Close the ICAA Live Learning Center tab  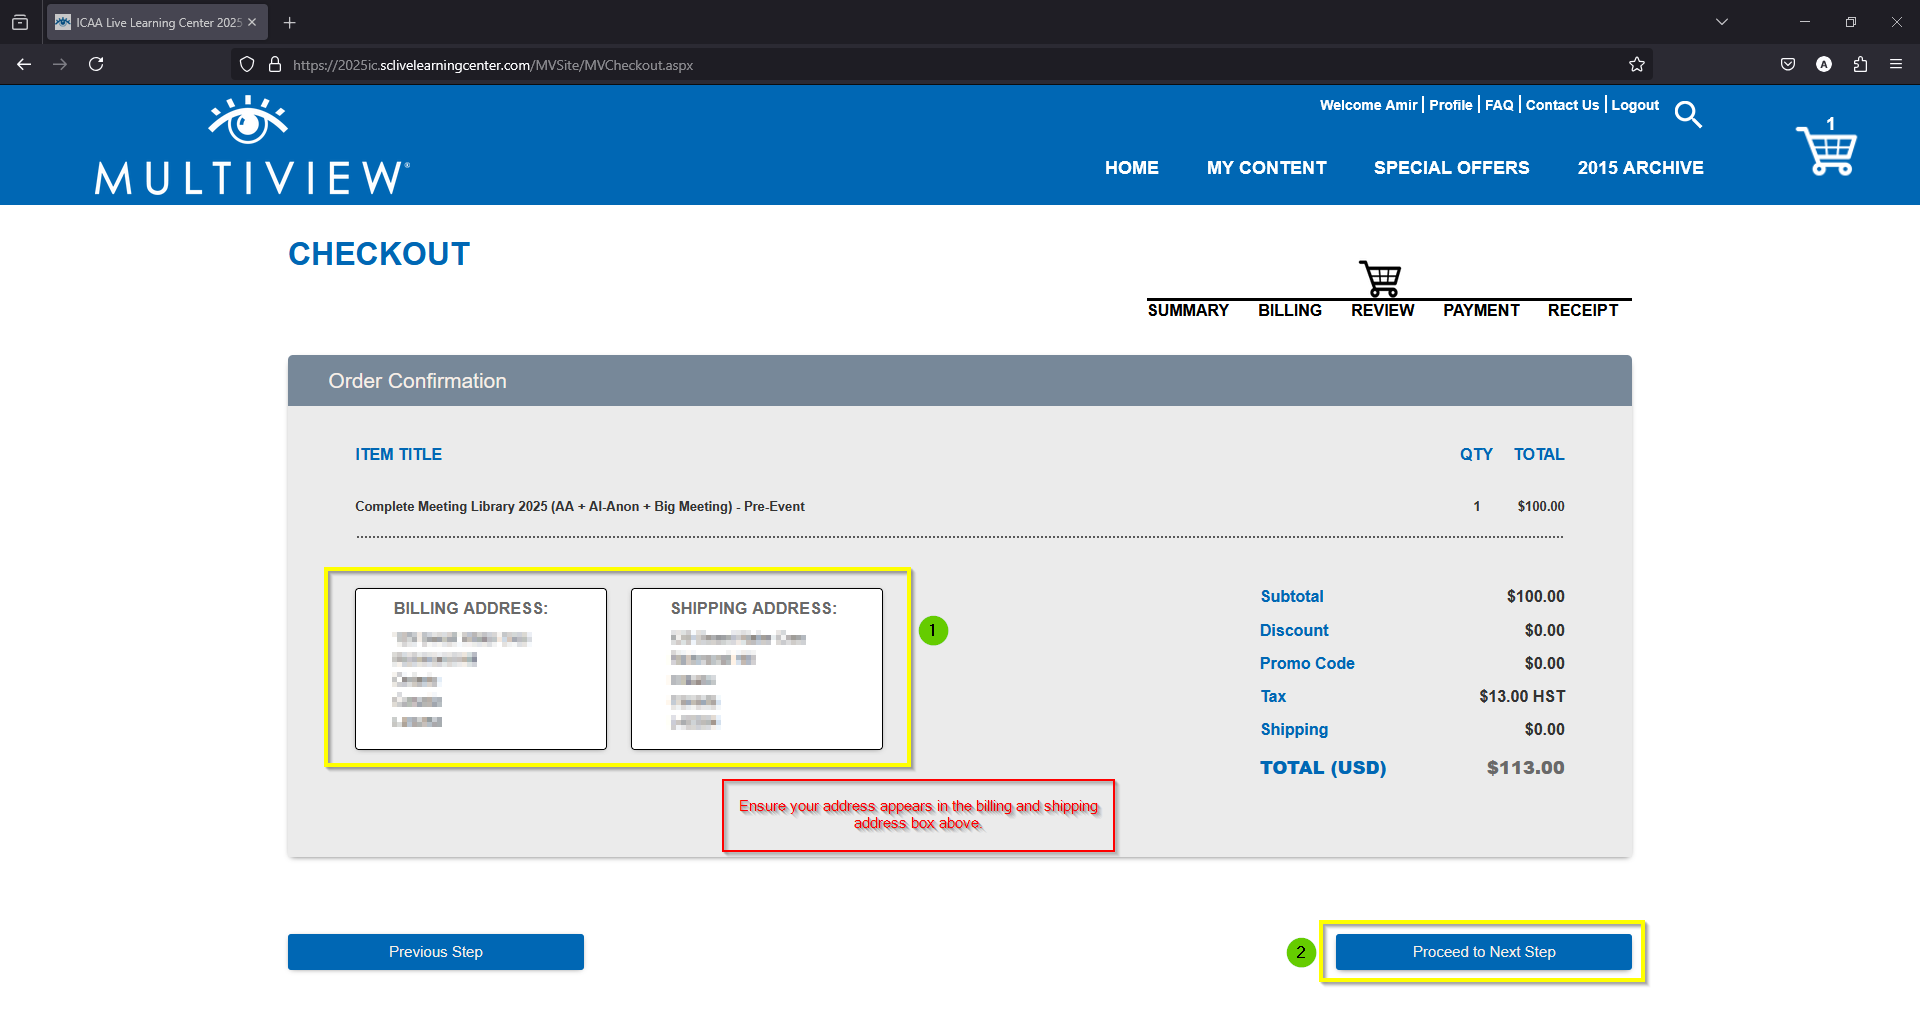252,22
